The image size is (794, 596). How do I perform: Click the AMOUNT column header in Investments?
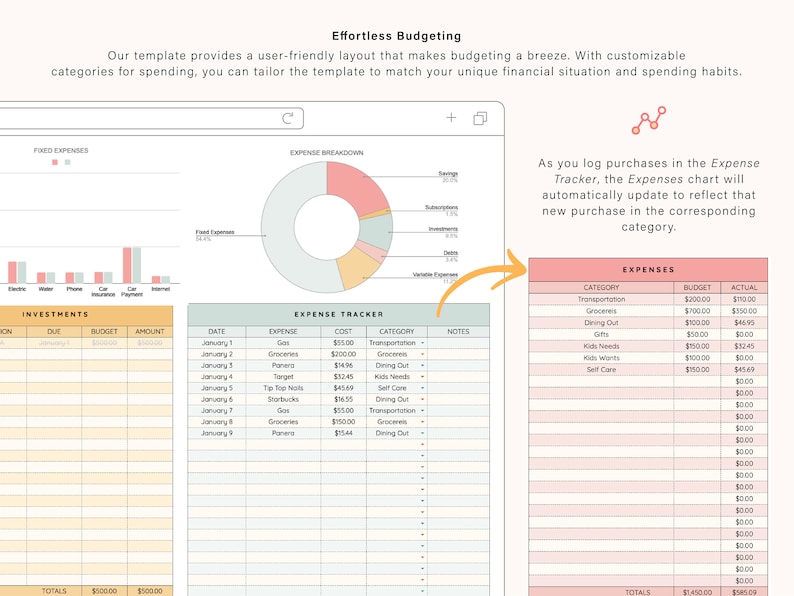click(150, 331)
